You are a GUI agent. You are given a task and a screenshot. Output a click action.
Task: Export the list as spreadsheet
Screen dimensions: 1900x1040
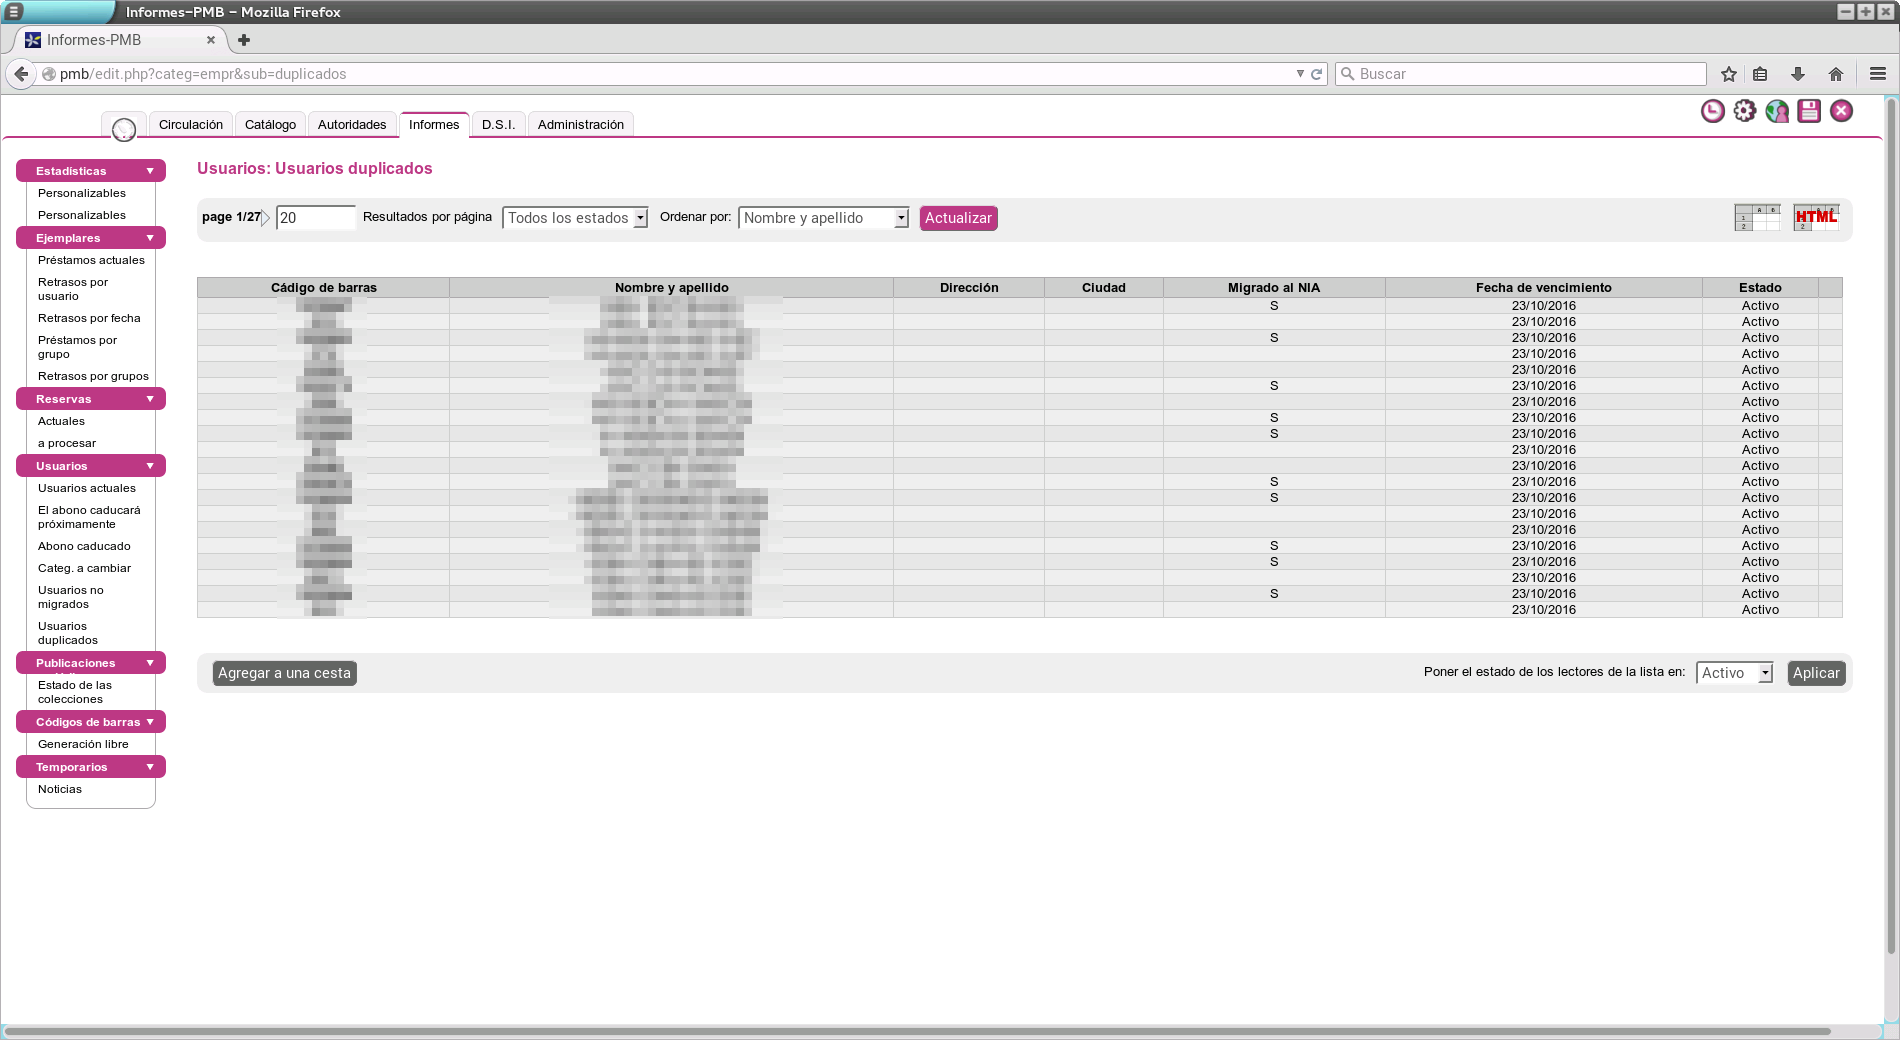coord(1757,217)
